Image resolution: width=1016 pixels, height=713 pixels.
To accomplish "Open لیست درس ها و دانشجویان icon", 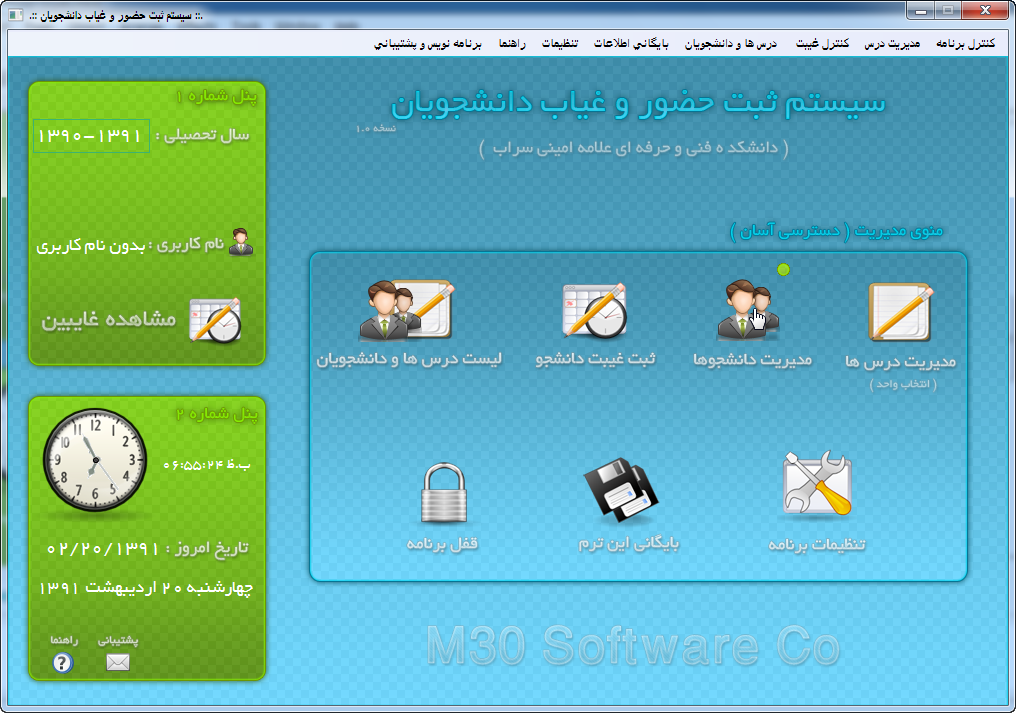I will (x=407, y=312).
